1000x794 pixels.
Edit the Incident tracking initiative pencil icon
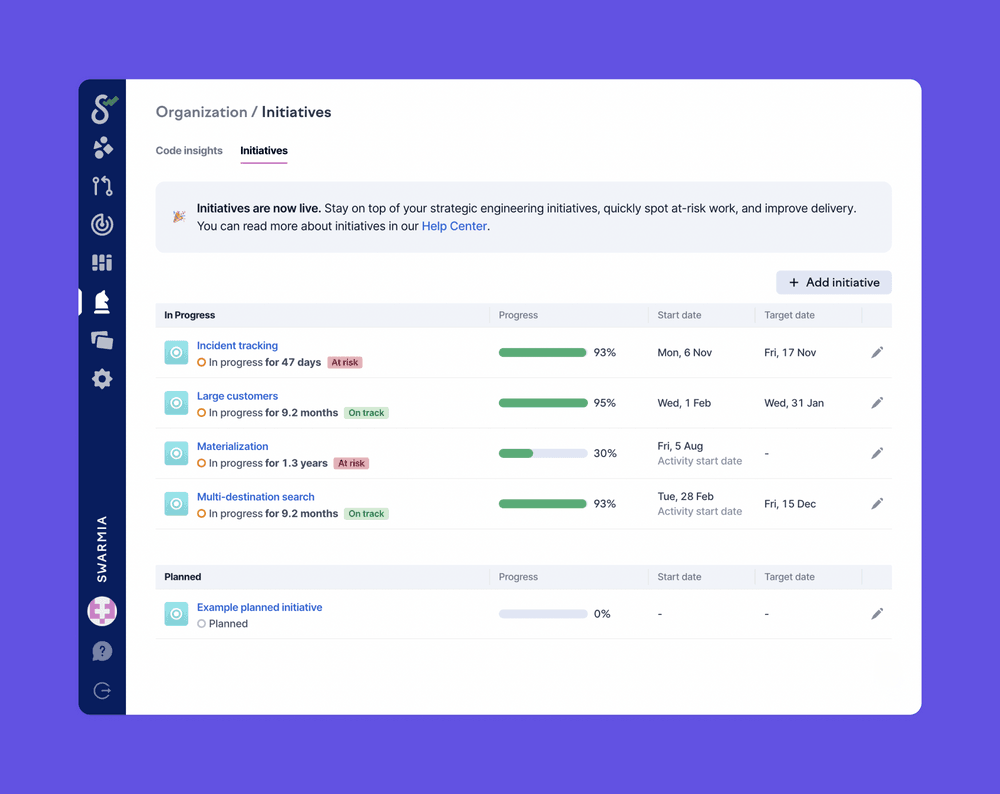tap(877, 353)
